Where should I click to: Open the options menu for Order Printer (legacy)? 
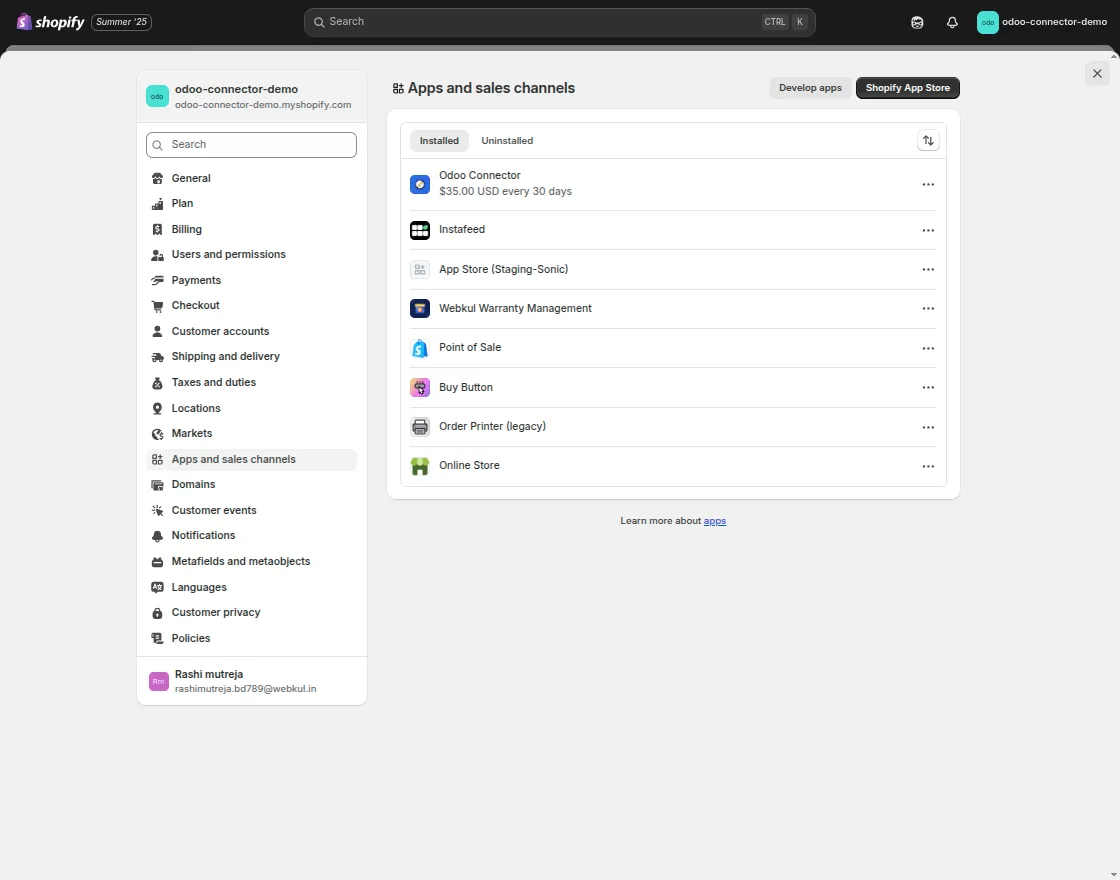928,426
